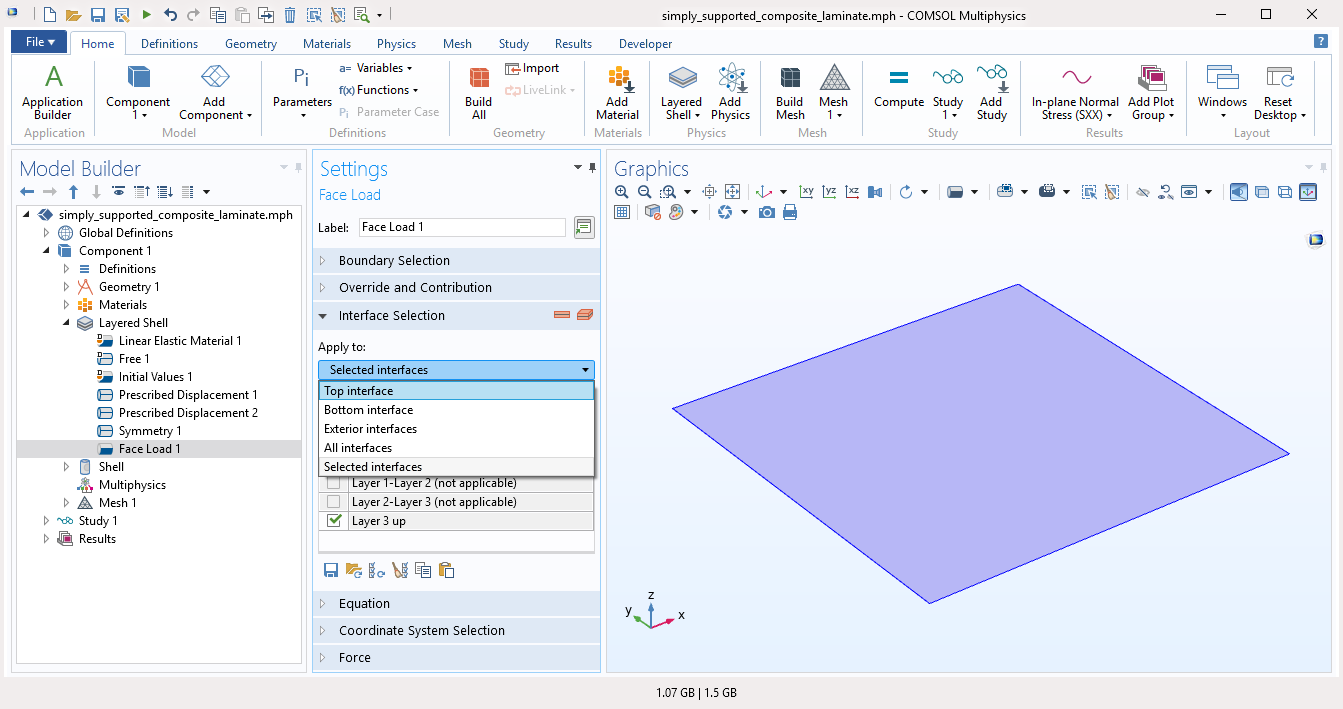Click Add Physics in the ribbon
Viewport: 1343px width, 709px height.
[731, 92]
